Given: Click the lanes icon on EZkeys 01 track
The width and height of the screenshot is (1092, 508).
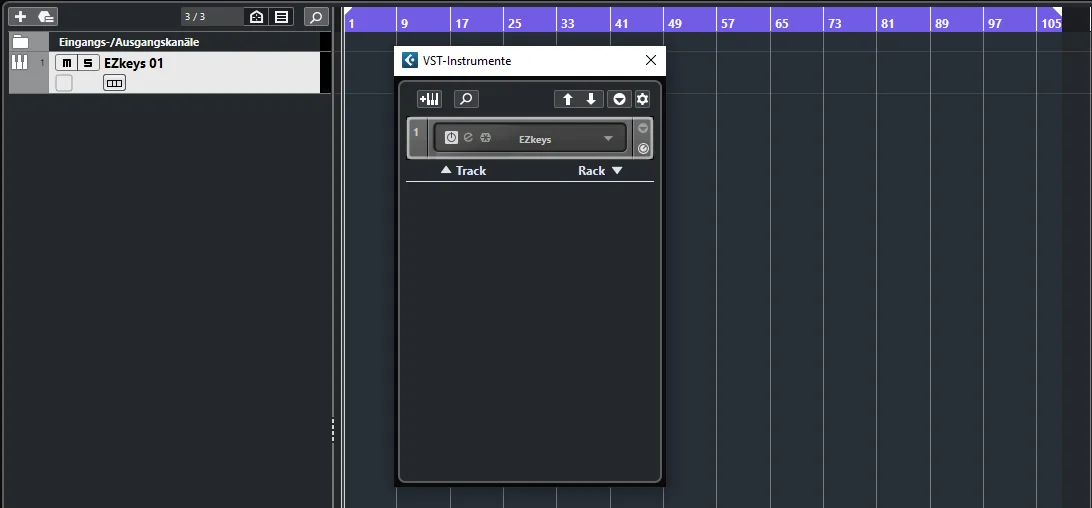Looking at the screenshot, I should click(x=114, y=84).
